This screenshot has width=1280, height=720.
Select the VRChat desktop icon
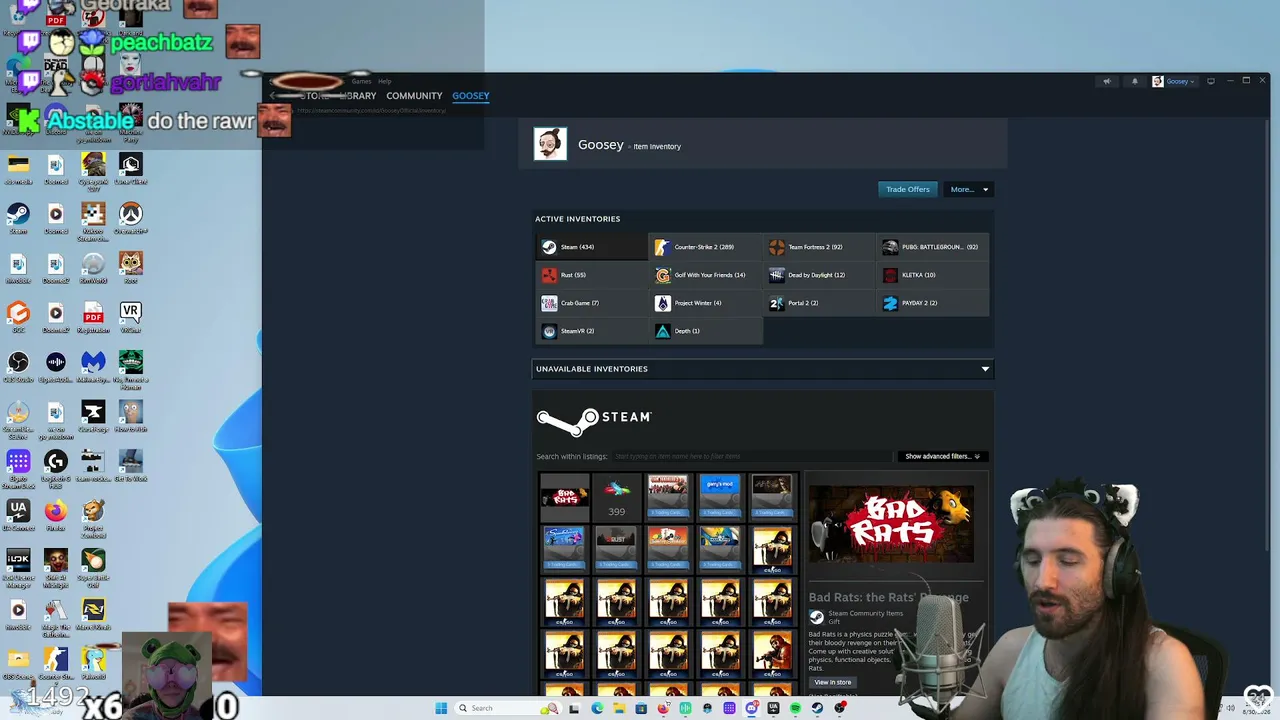(131, 317)
